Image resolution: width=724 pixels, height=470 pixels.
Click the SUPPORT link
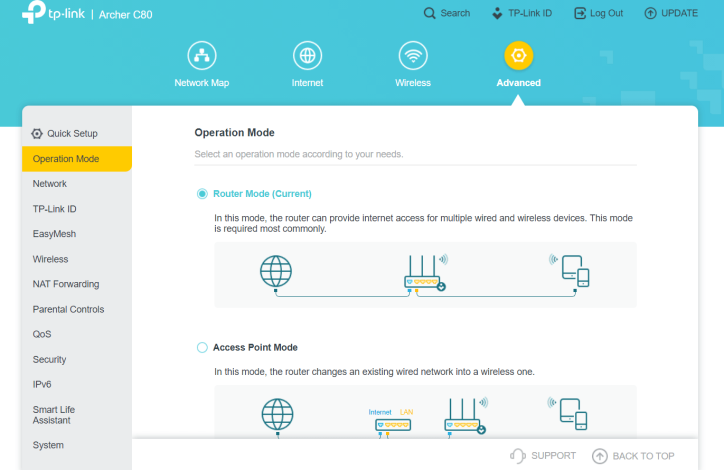tap(543, 456)
